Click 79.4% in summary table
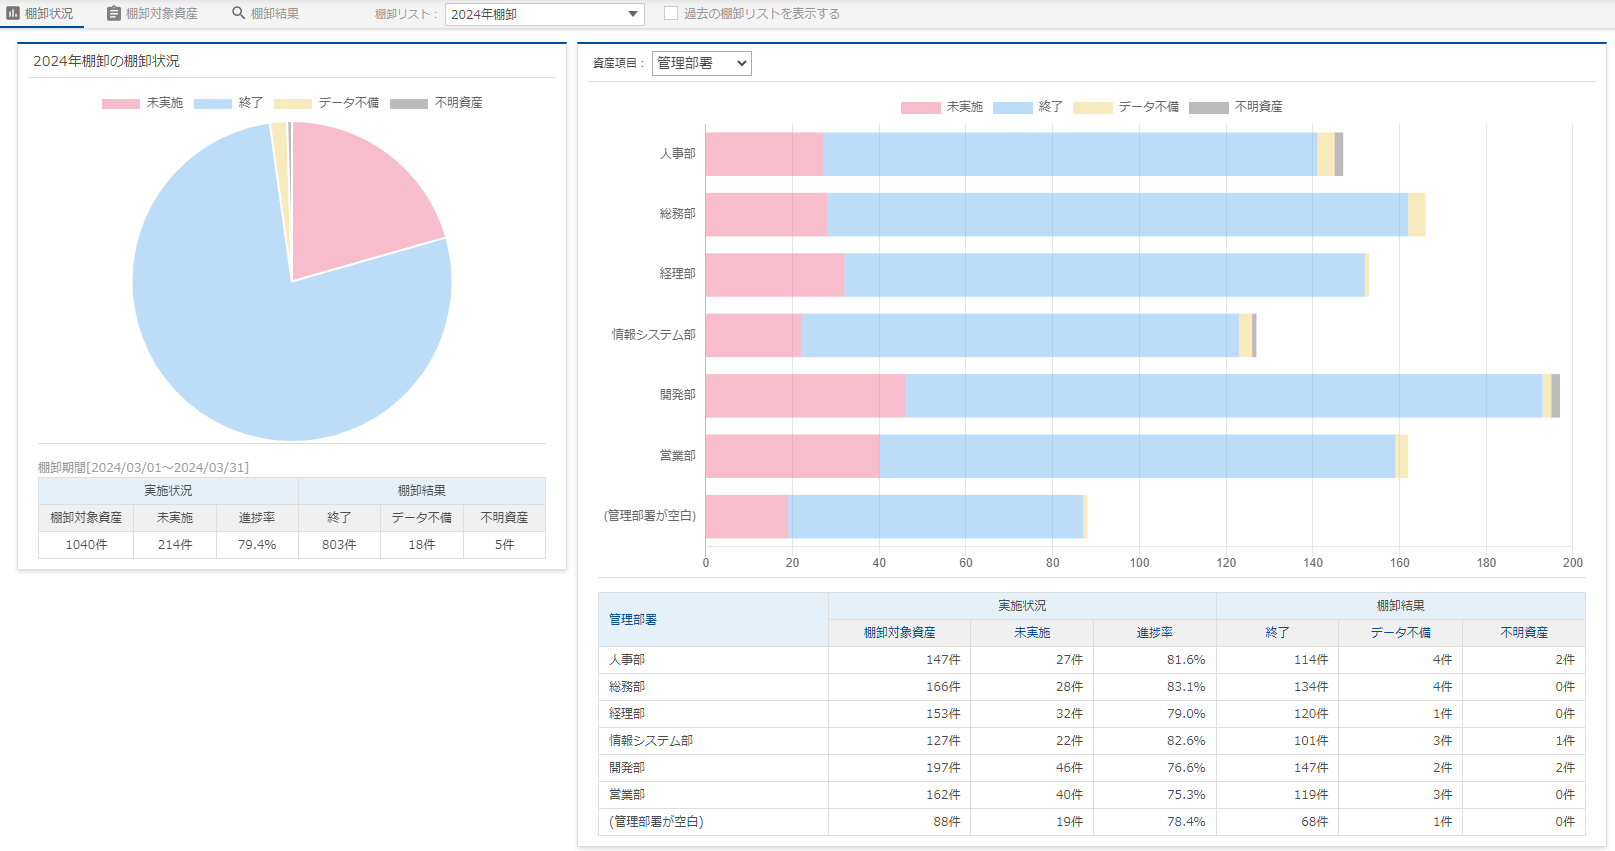The height and width of the screenshot is (851, 1615). (257, 545)
